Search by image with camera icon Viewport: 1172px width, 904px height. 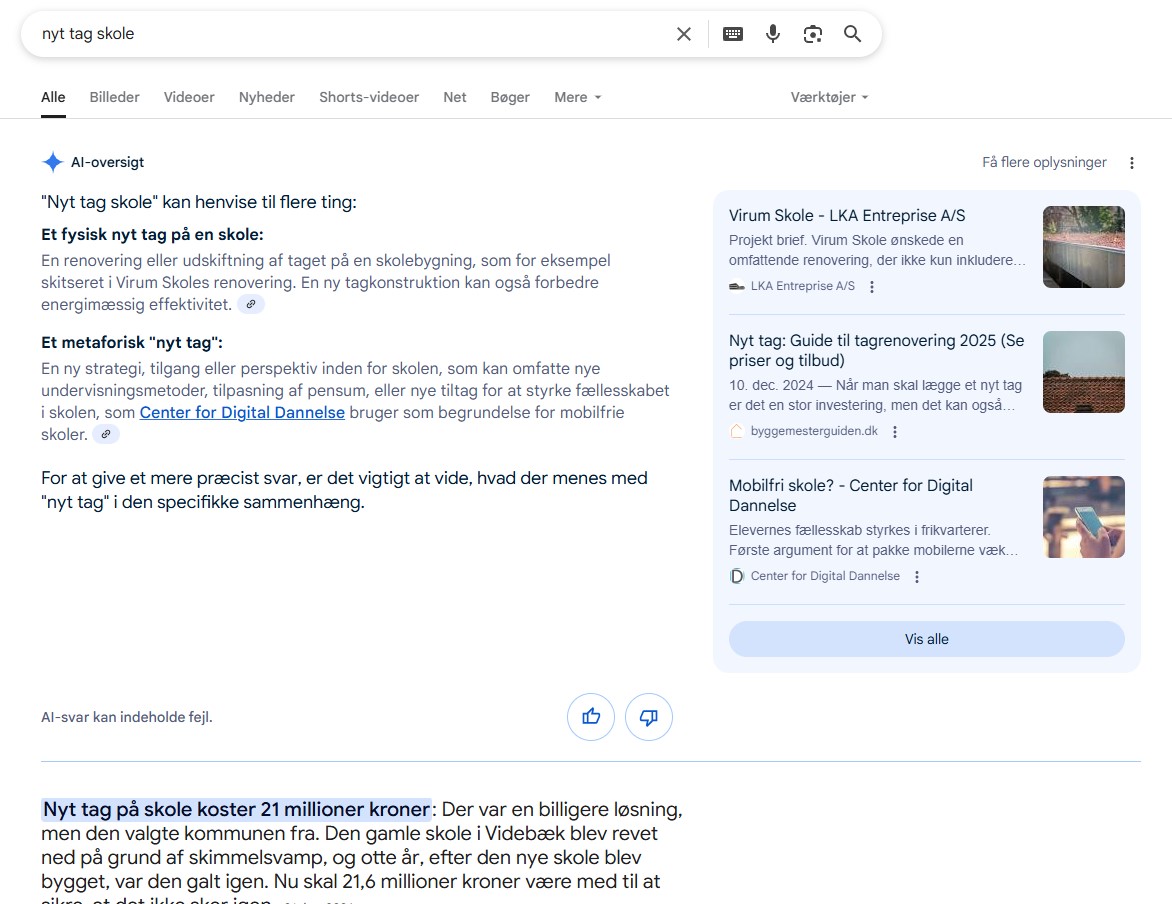pyautogui.click(x=813, y=34)
